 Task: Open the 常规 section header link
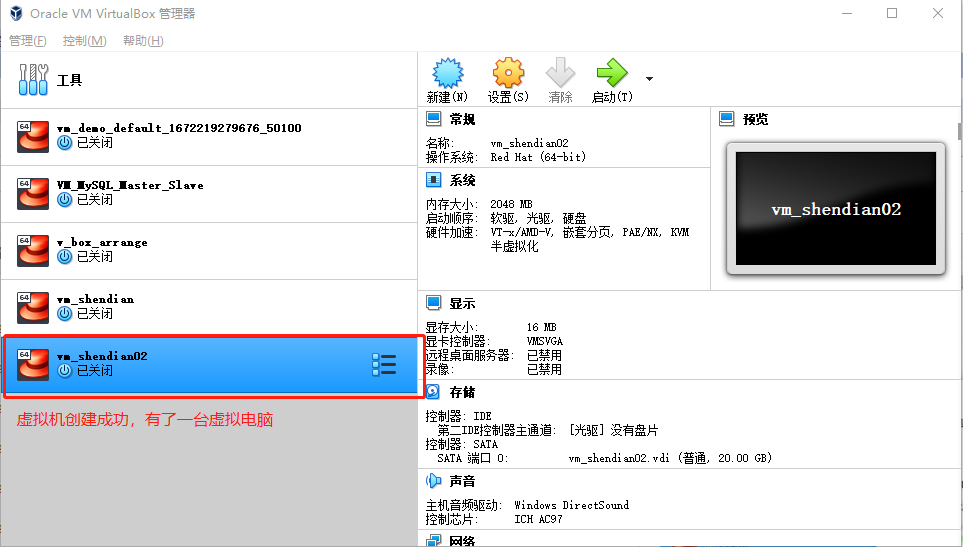tap(462, 119)
